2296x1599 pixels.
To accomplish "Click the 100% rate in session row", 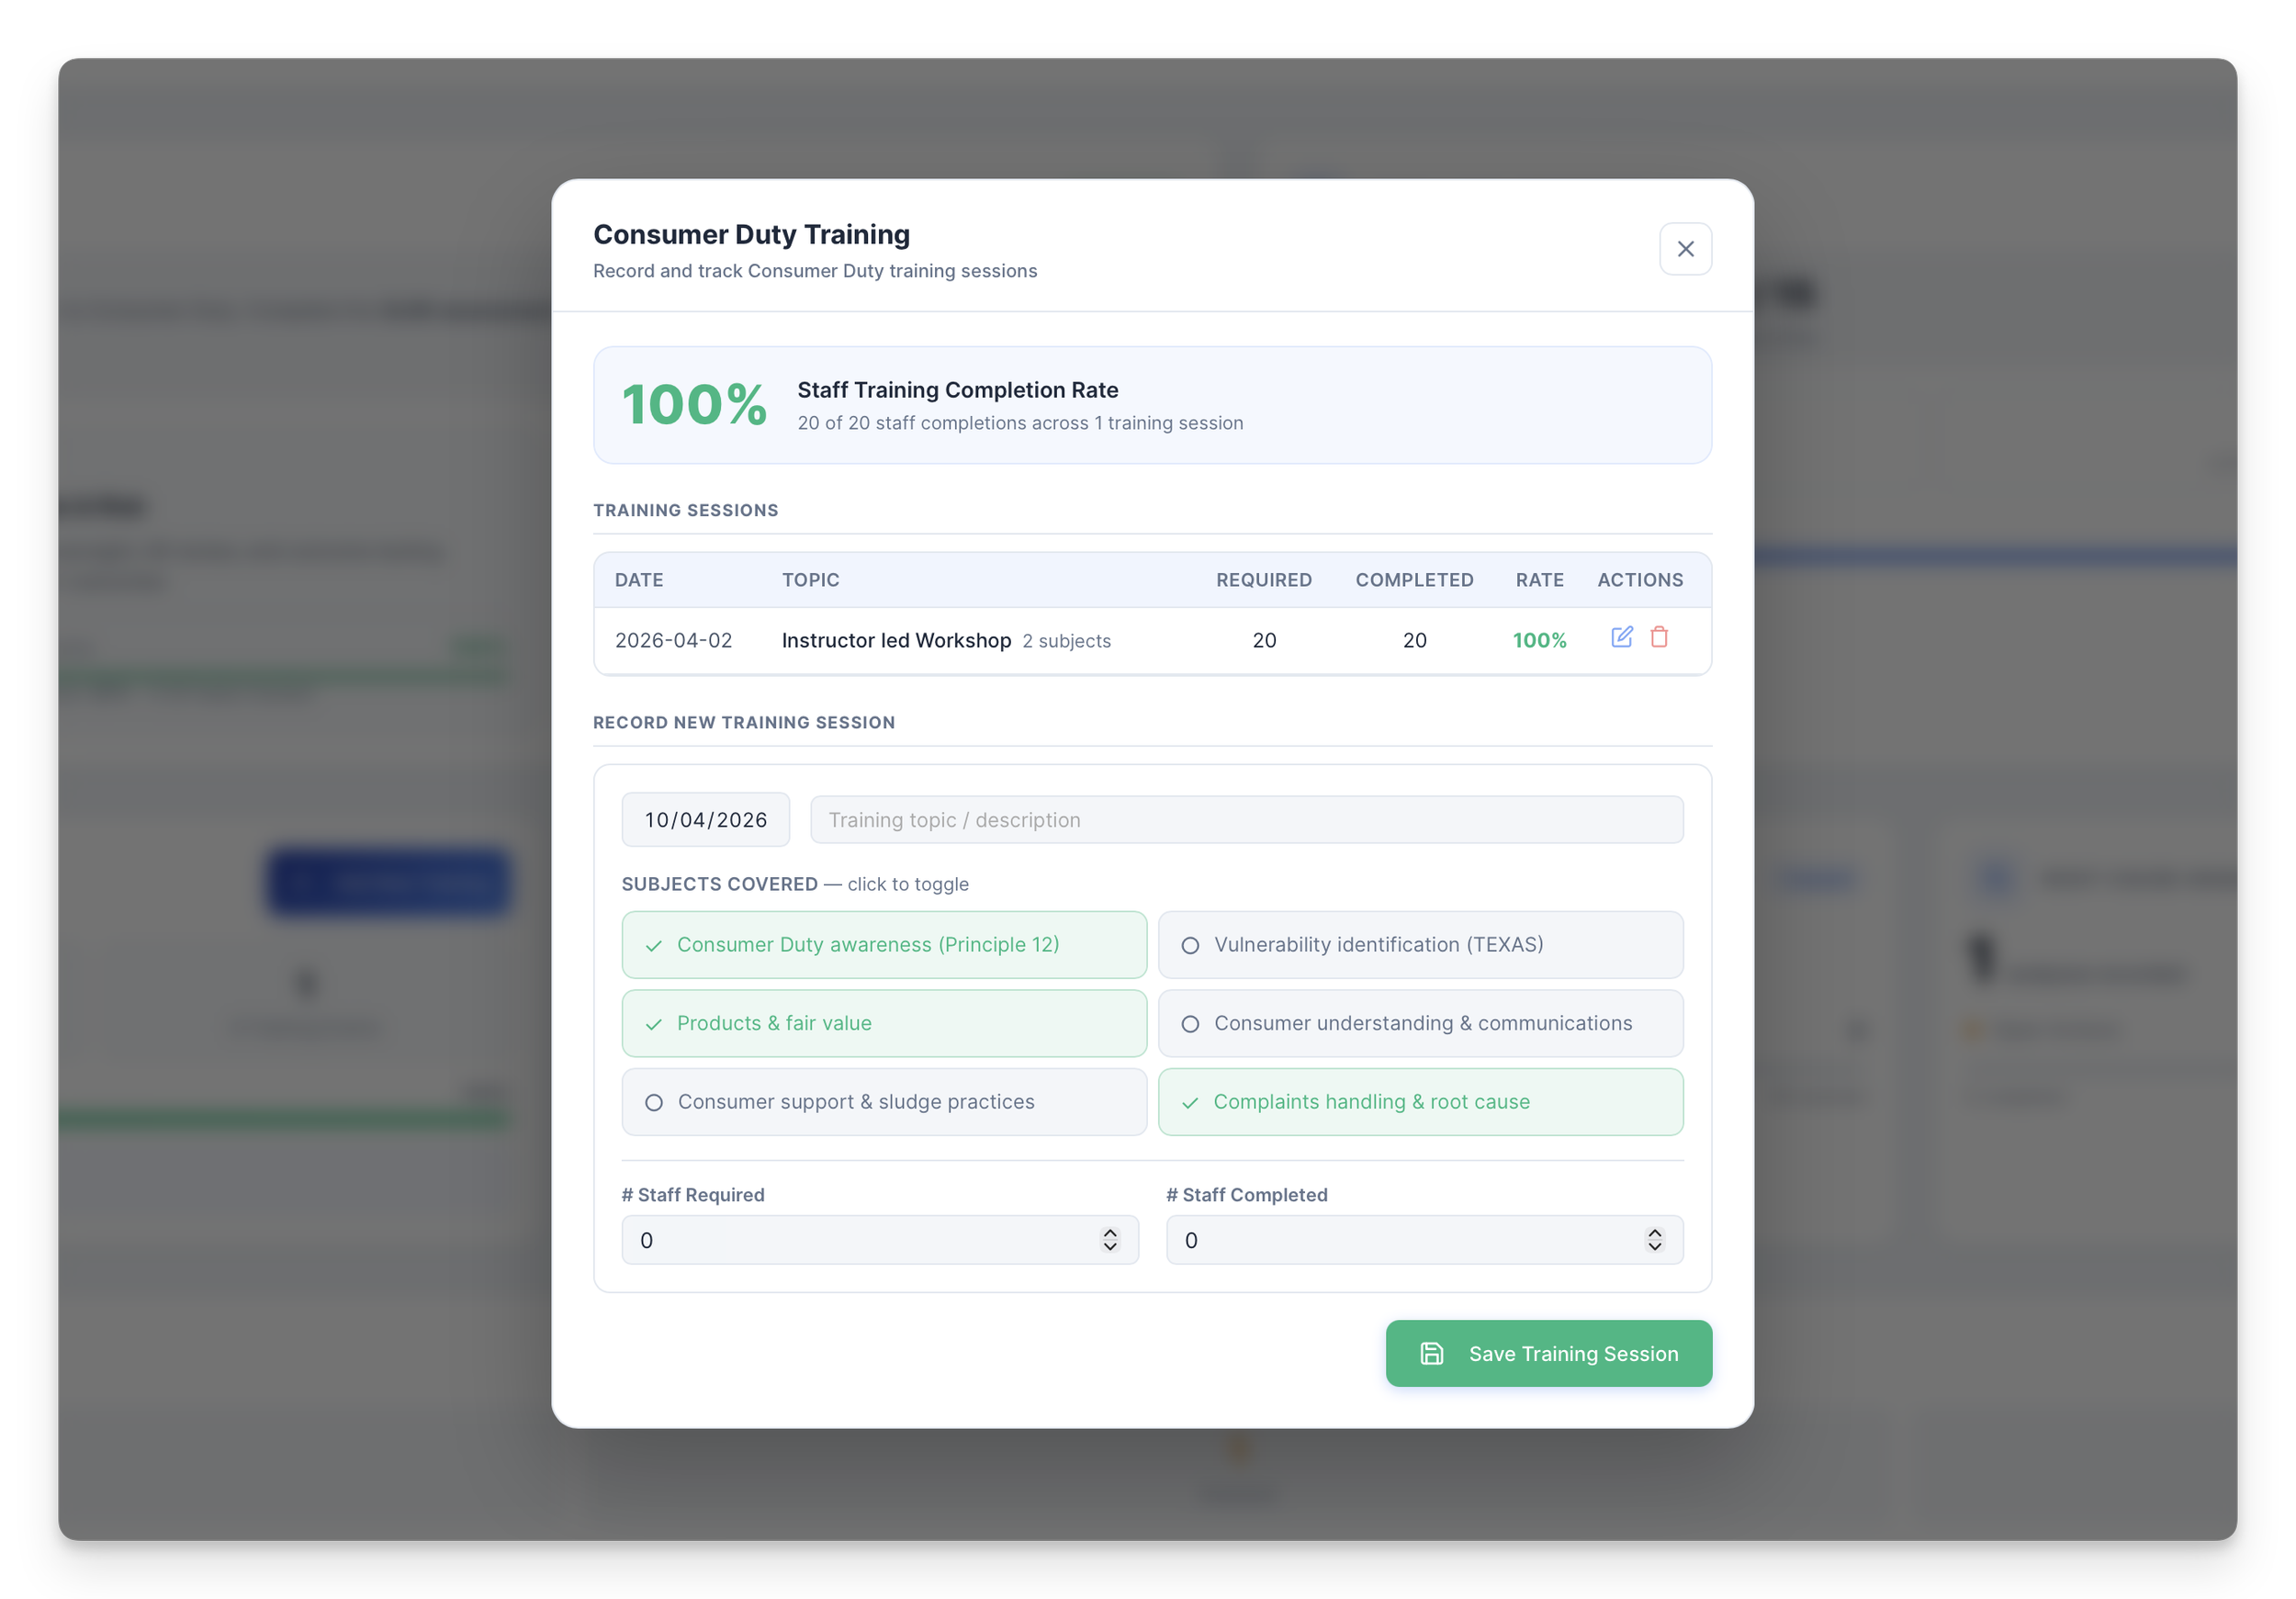I will point(1539,640).
